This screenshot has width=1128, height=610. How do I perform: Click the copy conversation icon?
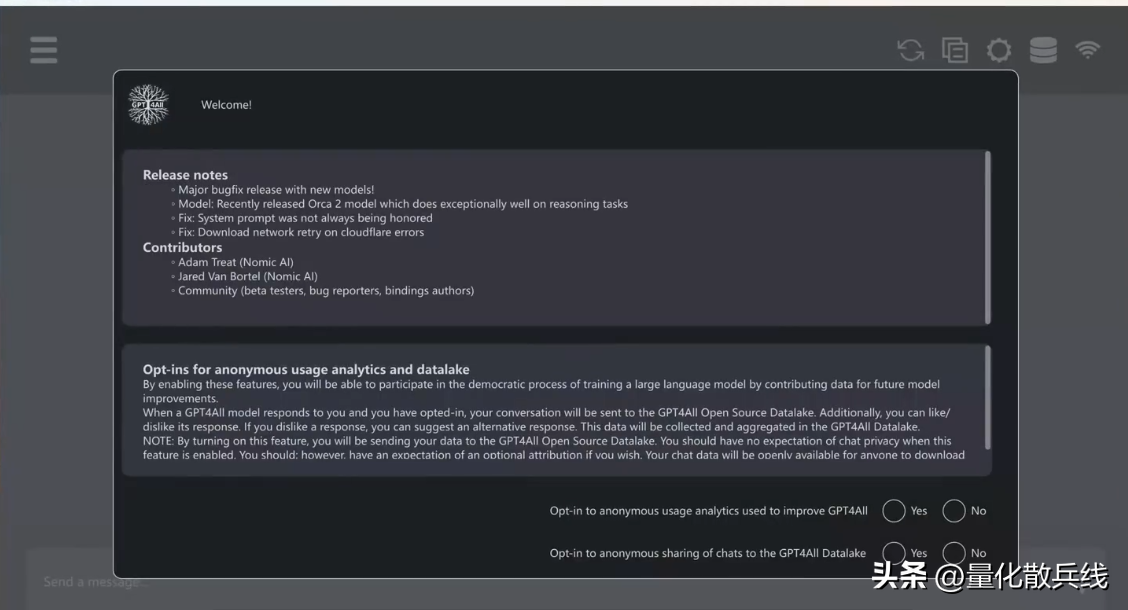click(x=955, y=50)
